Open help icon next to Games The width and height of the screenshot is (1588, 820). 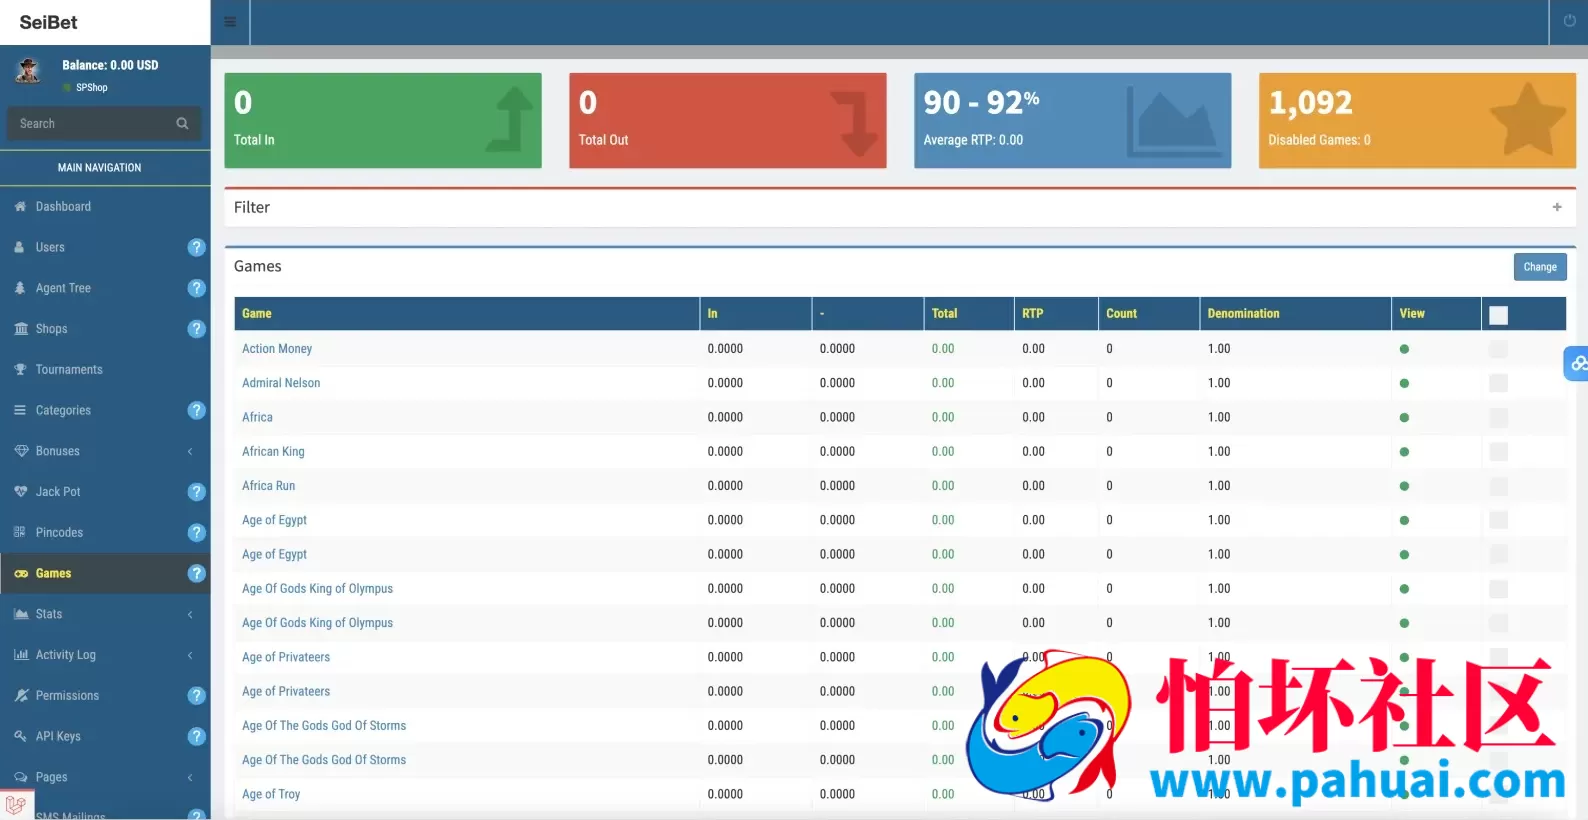tap(197, 573)
